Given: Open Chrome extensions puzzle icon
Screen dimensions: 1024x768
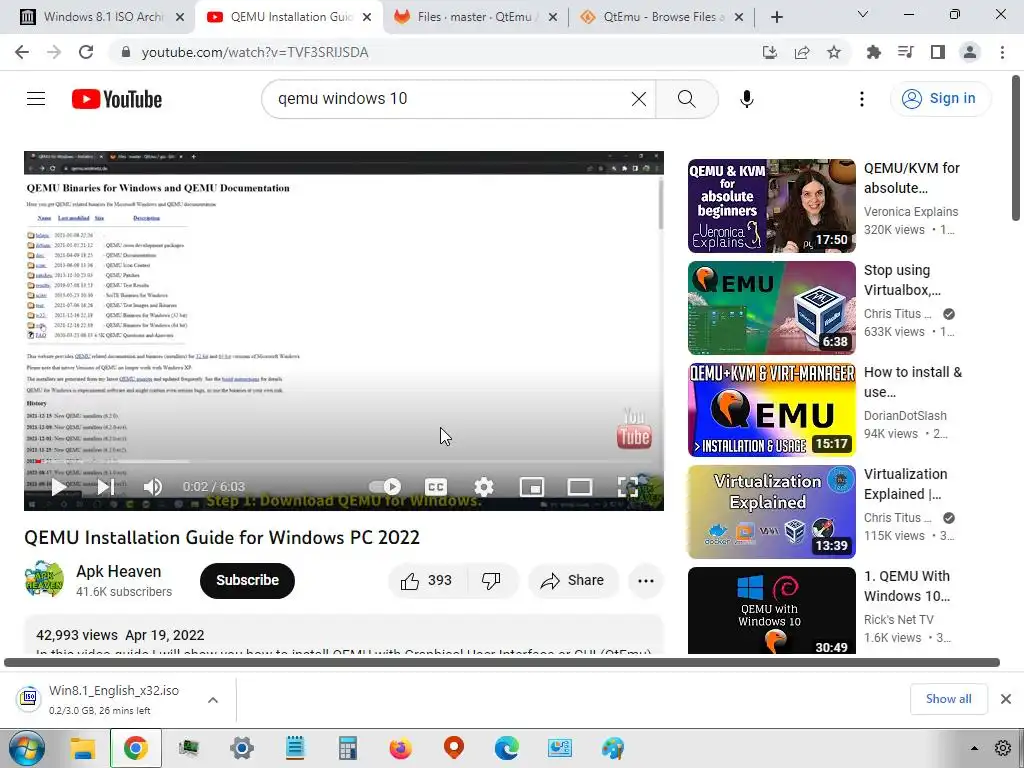Looking at the screenshot, I should pos(873,52).
